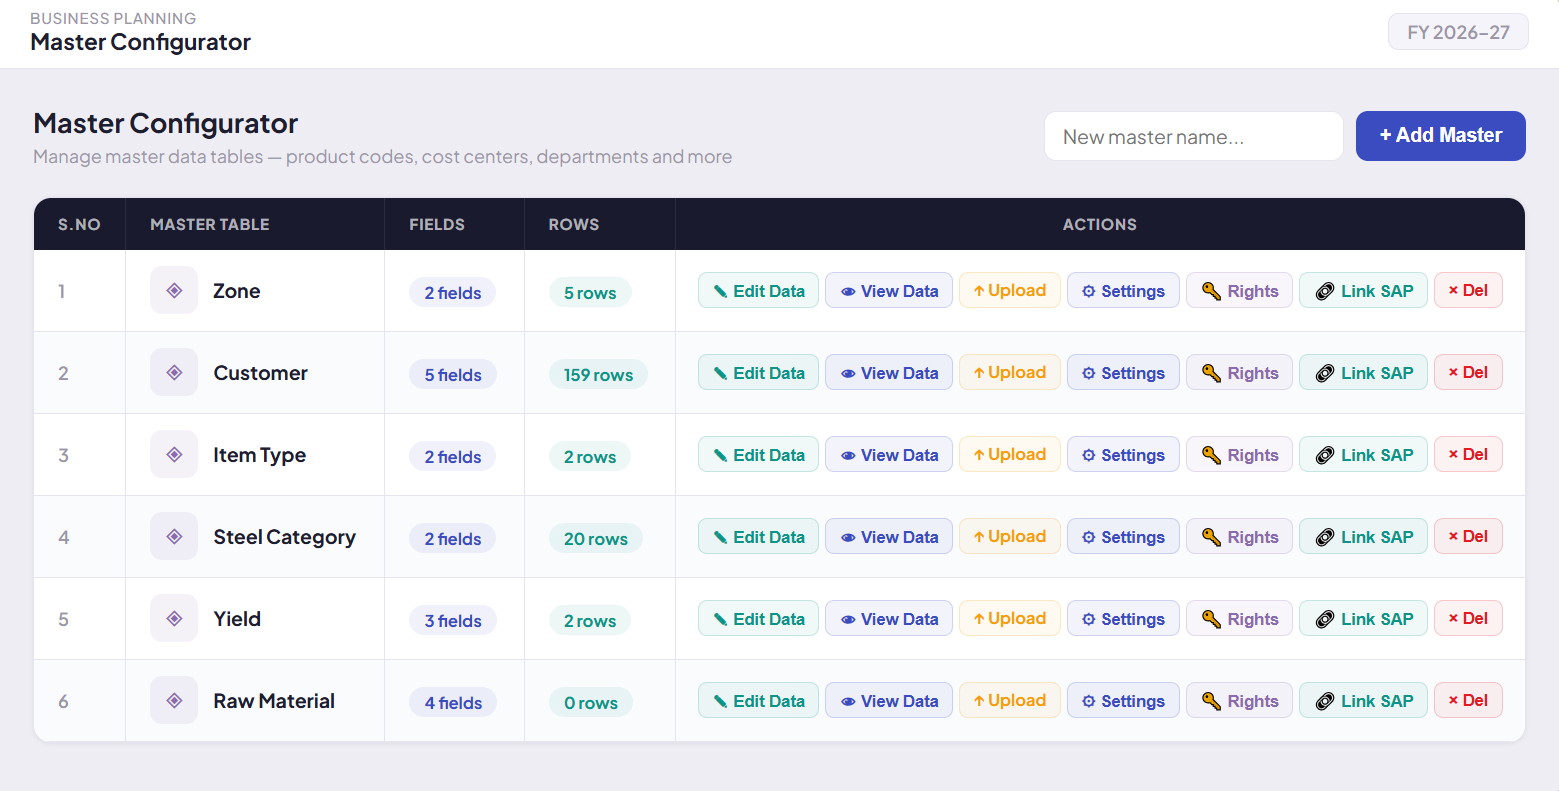Click the diamond icon beside Yield
This screenshot has width=1559, height=791.
tap(174, 618)
